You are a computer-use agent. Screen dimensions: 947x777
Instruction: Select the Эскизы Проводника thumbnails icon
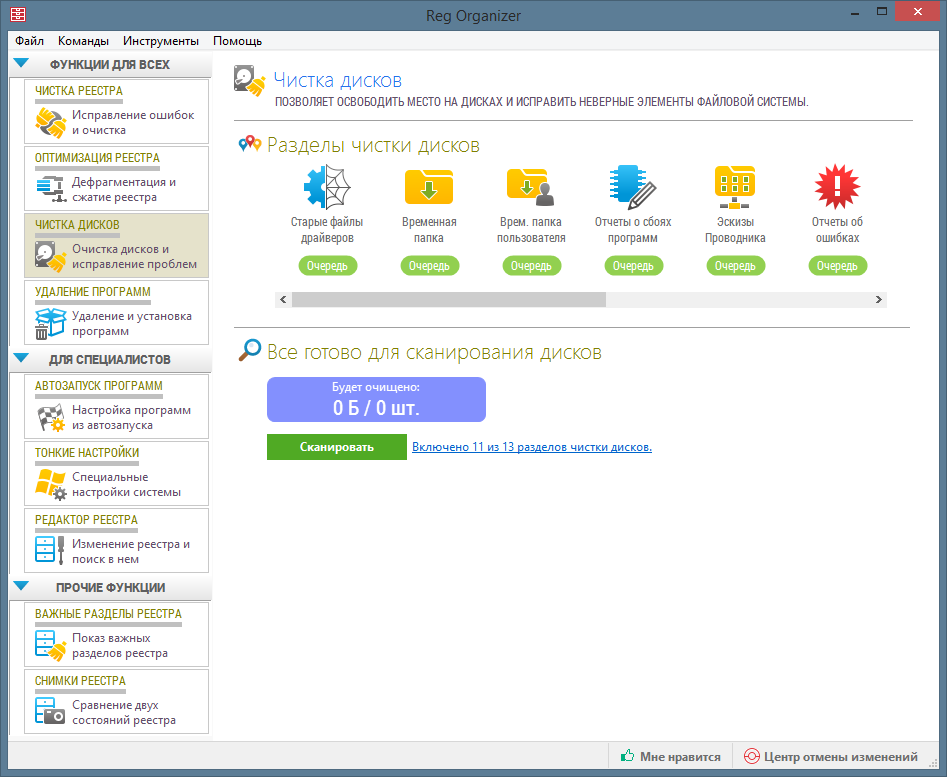tap(735, 187)
